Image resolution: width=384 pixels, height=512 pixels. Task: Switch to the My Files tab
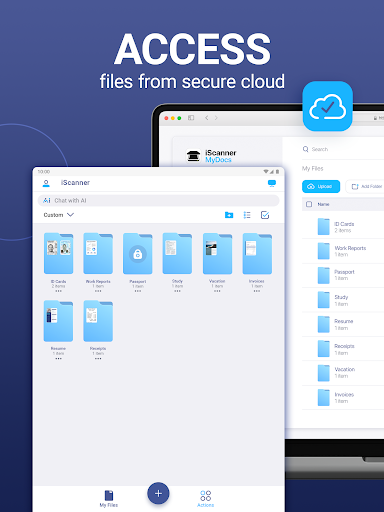click(109, 499)
